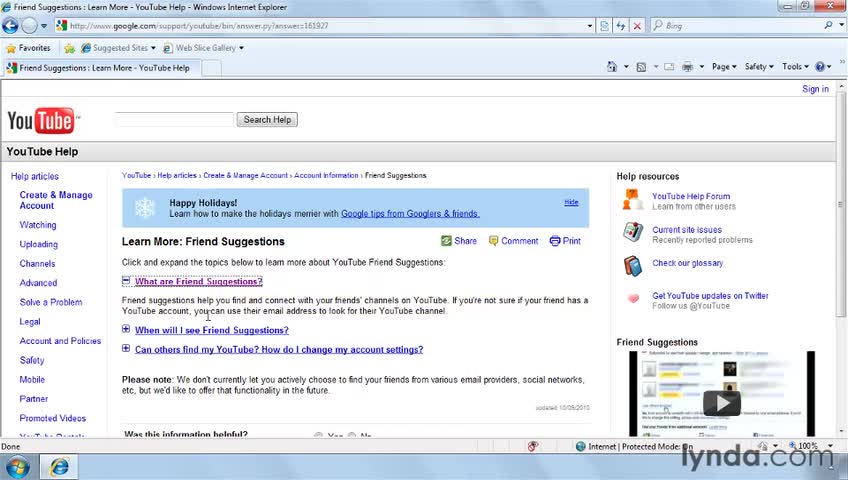Open the address bar history dropdown
848x480 pixels.
589,25
